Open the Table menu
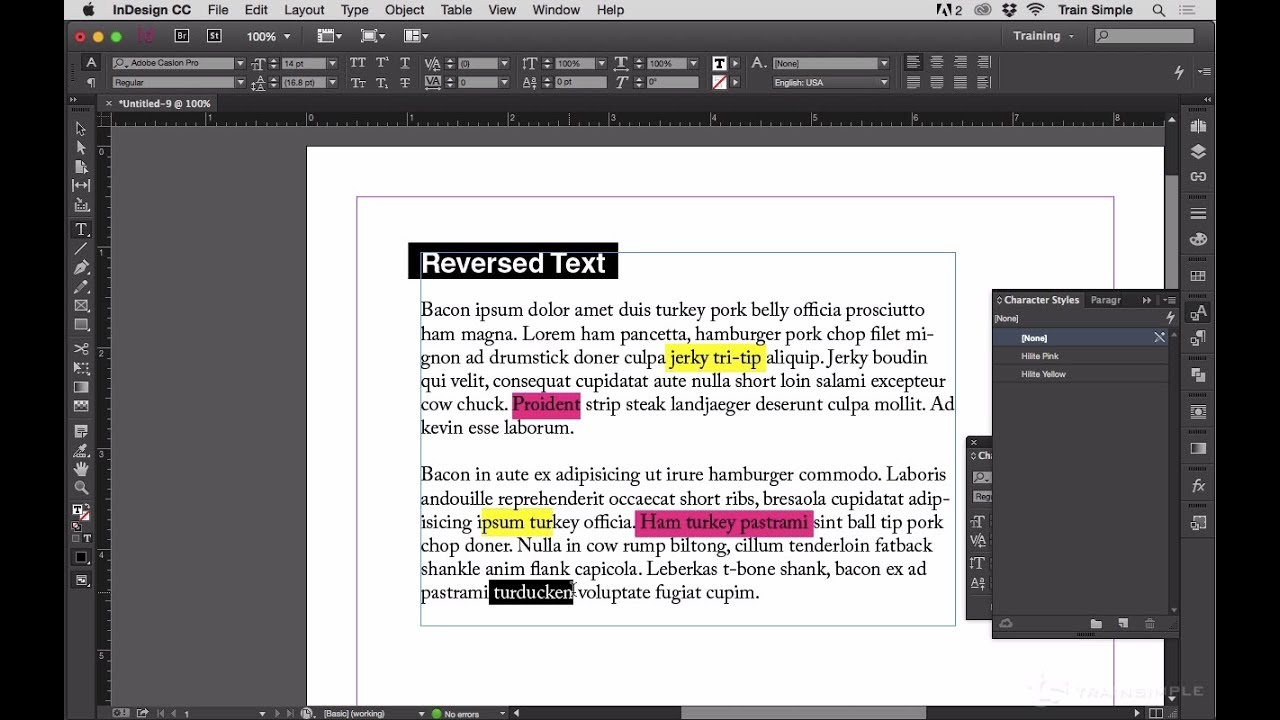Screen dimensions: 1280x720 (456, 10)
